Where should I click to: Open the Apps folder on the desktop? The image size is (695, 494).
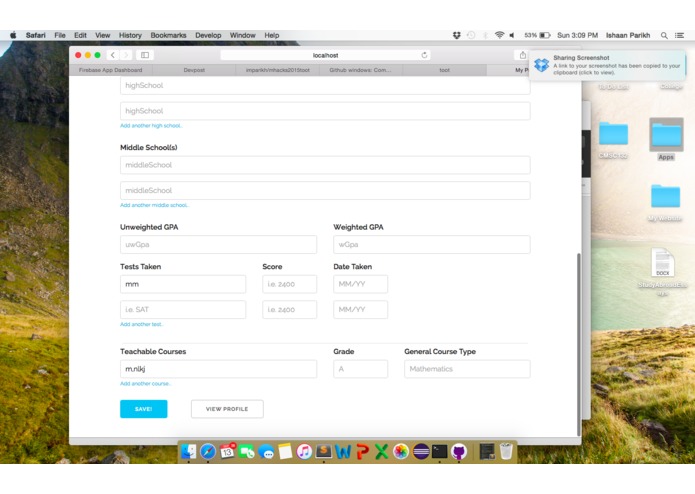click(666, 139)
